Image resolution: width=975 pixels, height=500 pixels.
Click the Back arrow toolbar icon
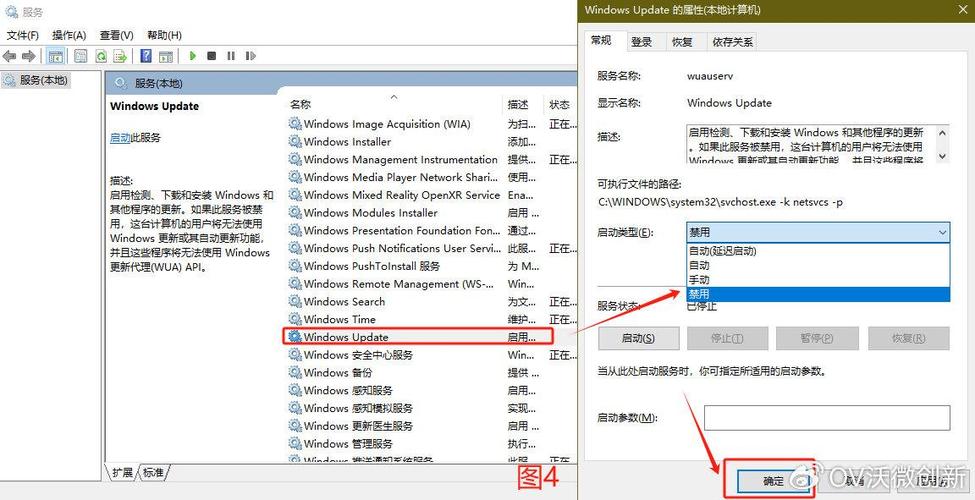coord(9,56)
